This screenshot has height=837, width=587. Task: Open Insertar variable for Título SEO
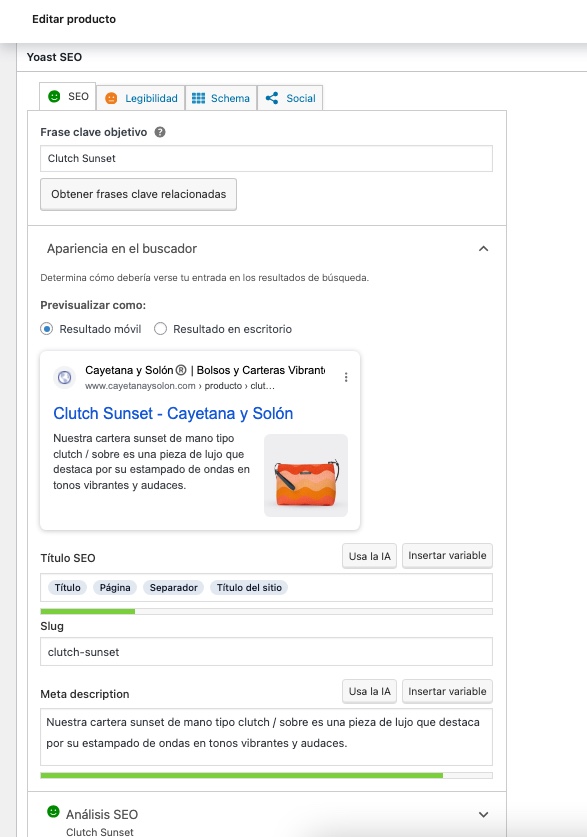(x=447, y=556)
